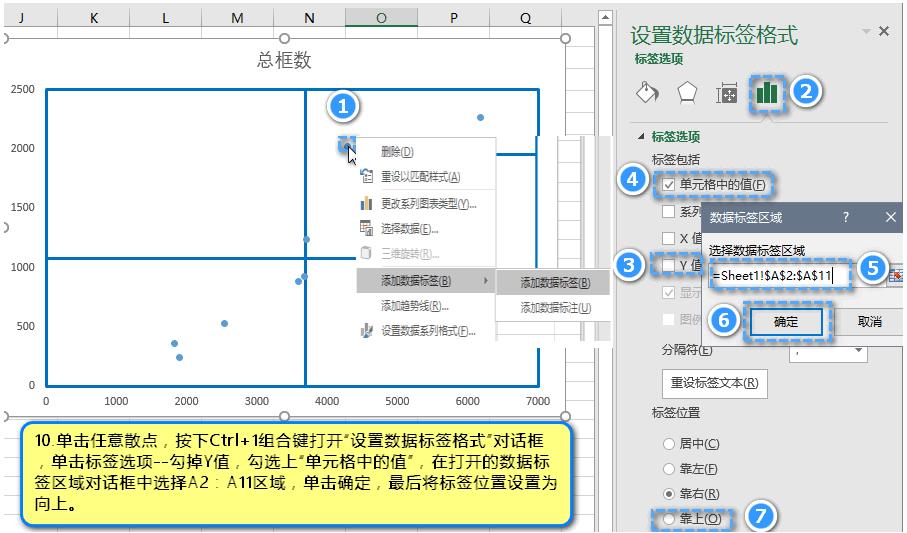The width and height of the screenshot is (907, 533).
Task: Click inside the 选择数据标签区域 range field
Action: [x=779, y=274]
